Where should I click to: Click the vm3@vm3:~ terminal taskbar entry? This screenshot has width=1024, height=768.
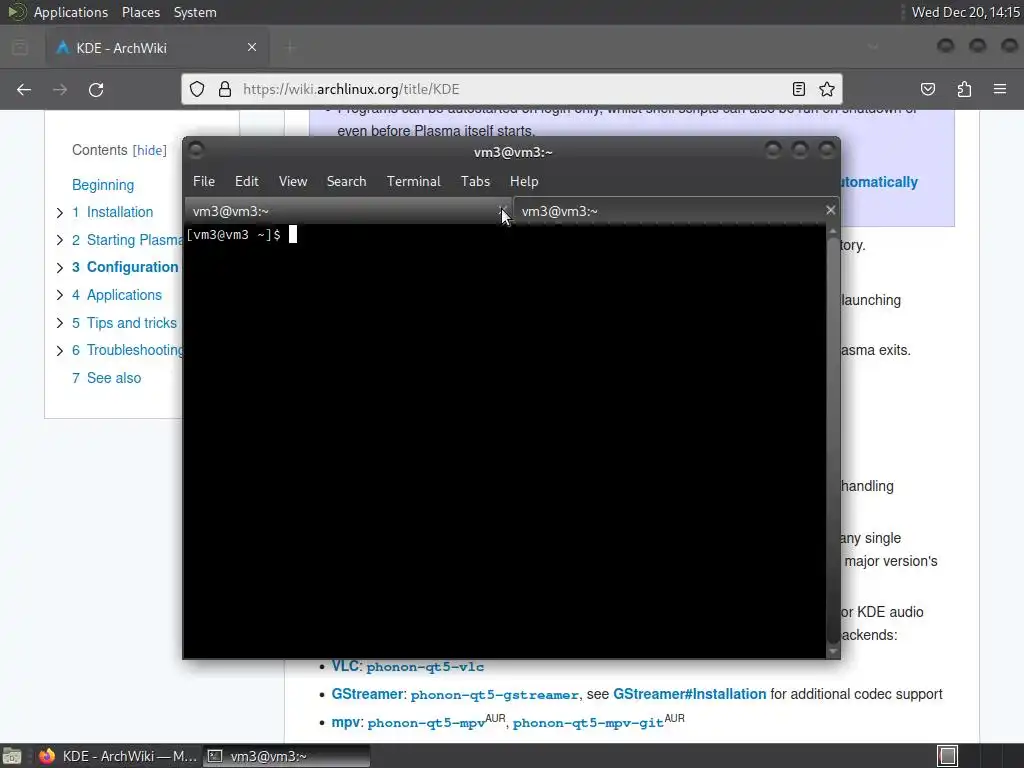(x=287, y=756)
